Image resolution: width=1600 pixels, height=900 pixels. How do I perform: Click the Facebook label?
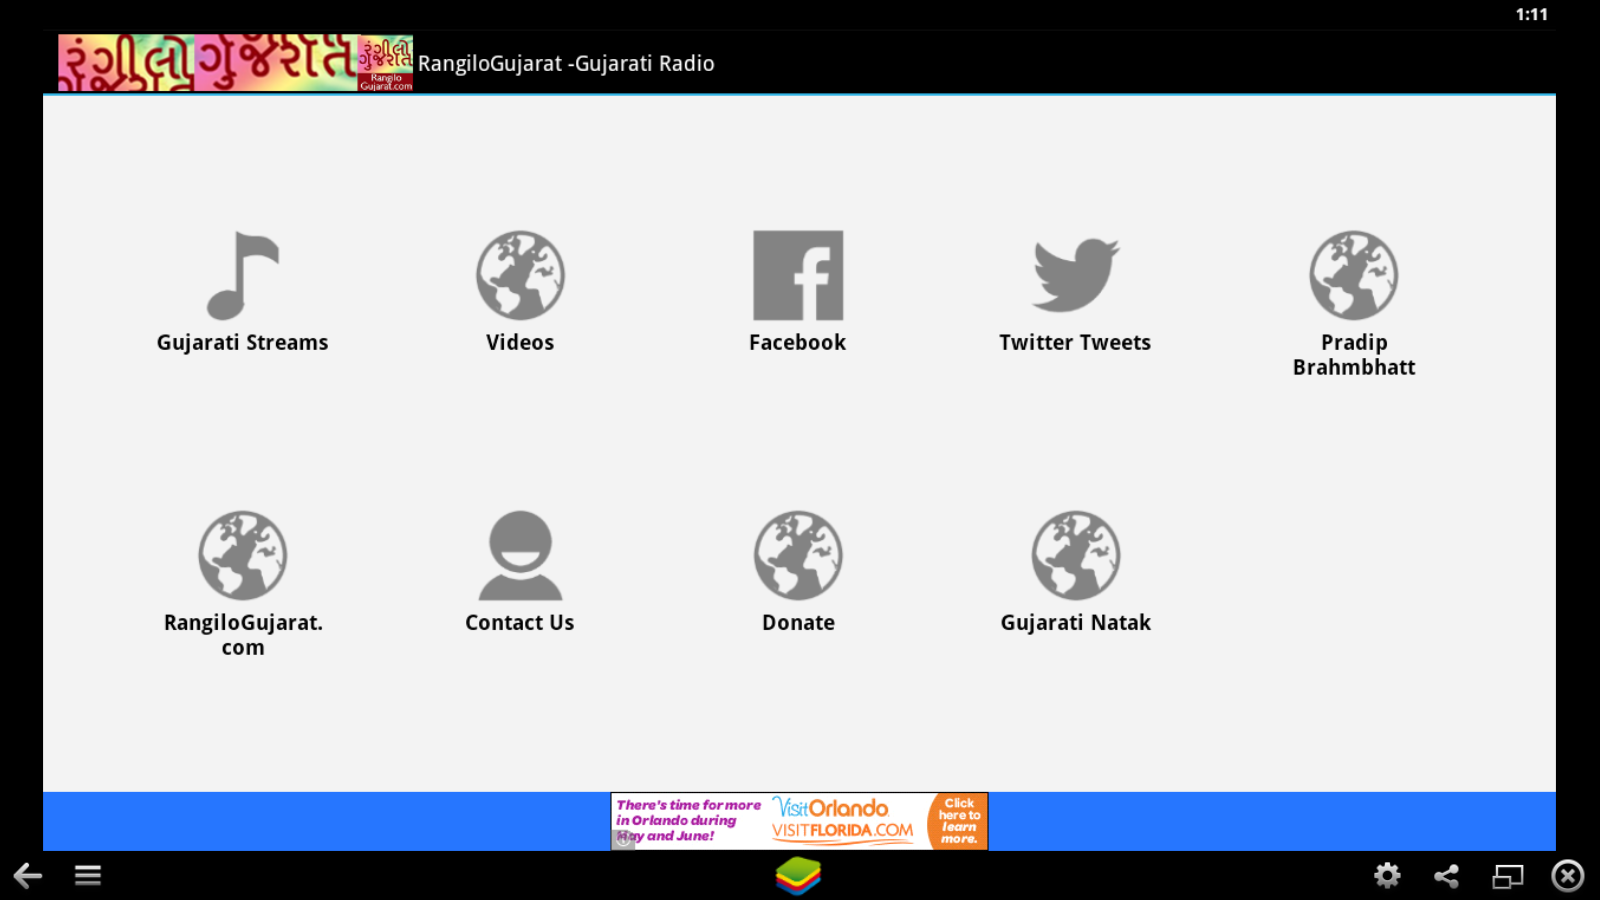pyautogui.click(x=797, y=343)
